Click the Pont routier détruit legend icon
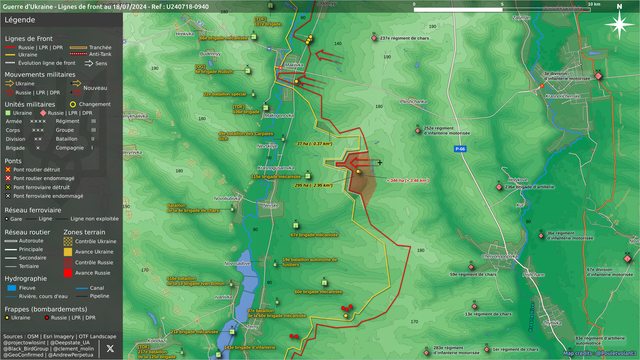Viewport: 640px width, 360px height. click(8, 169)
